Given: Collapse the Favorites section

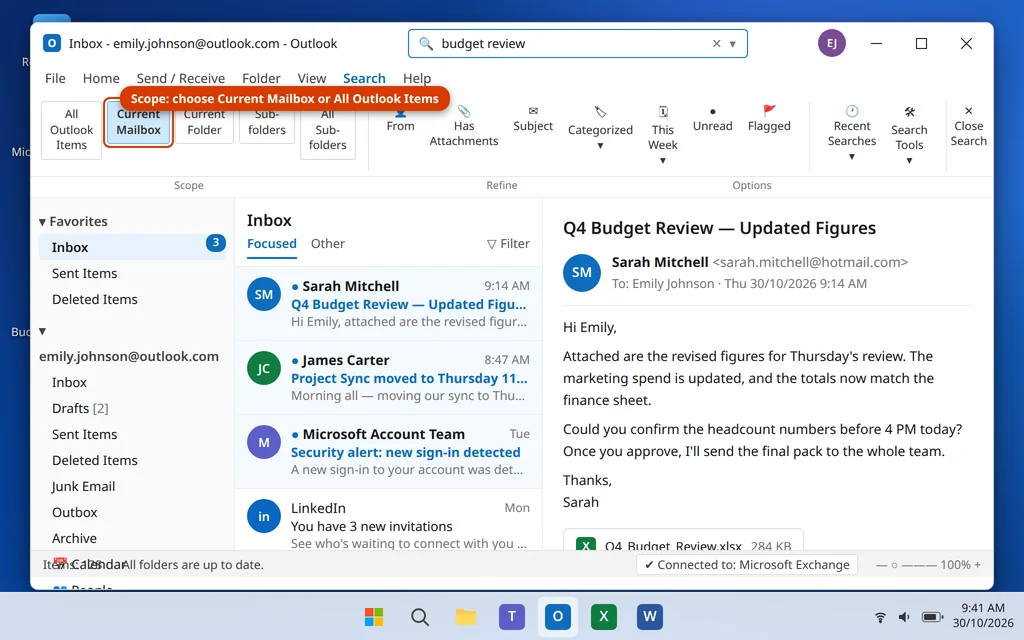Looking at the screenshot, I should point(42,222).
